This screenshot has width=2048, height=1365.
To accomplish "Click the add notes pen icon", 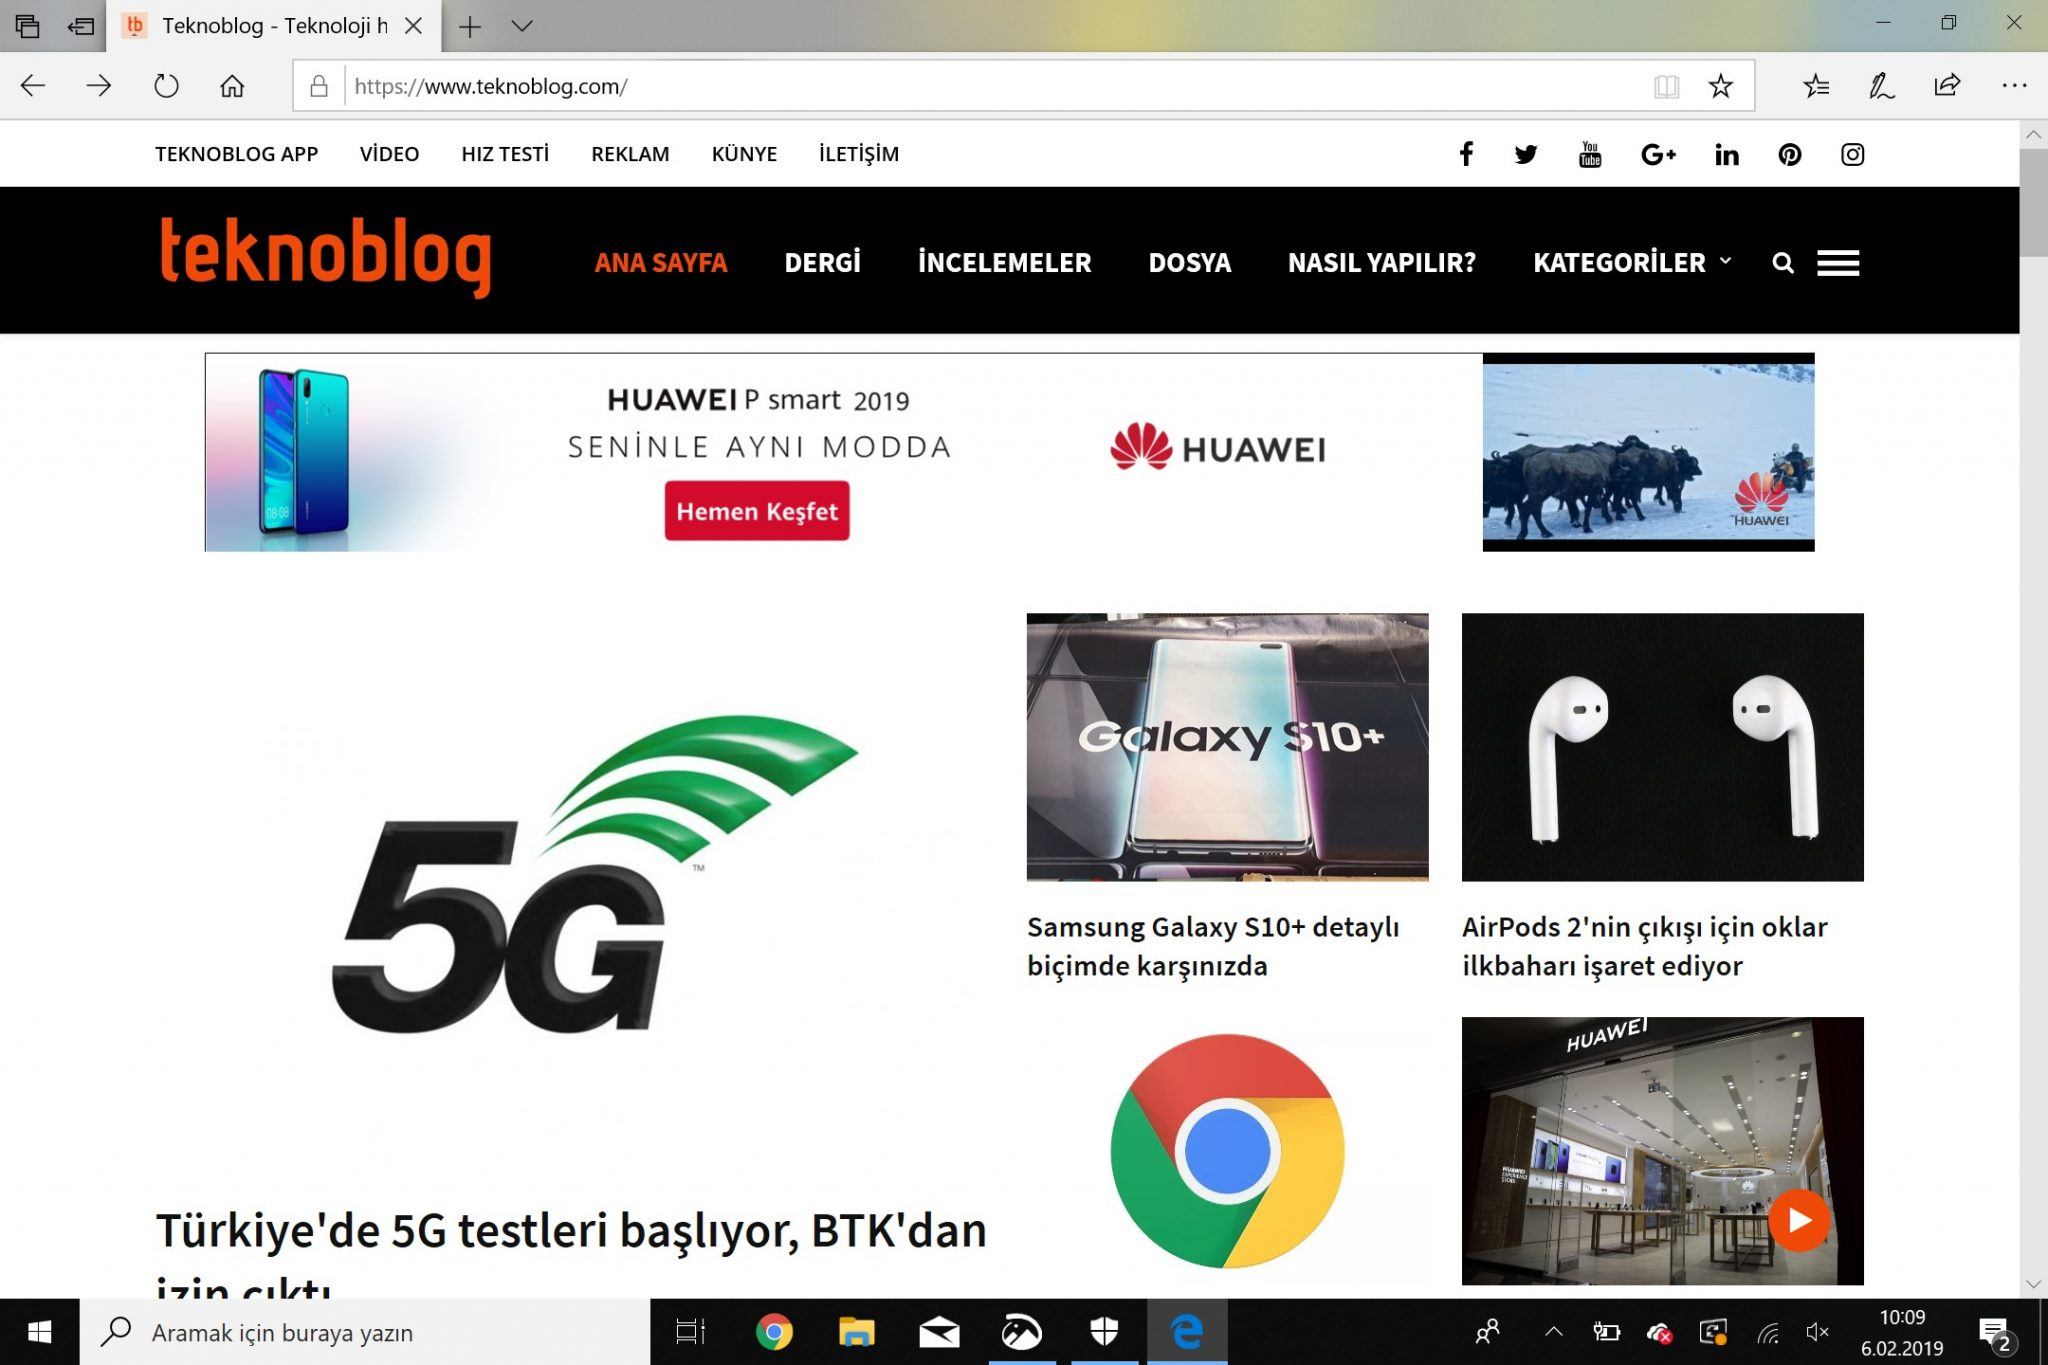I will pos(1881,86).
